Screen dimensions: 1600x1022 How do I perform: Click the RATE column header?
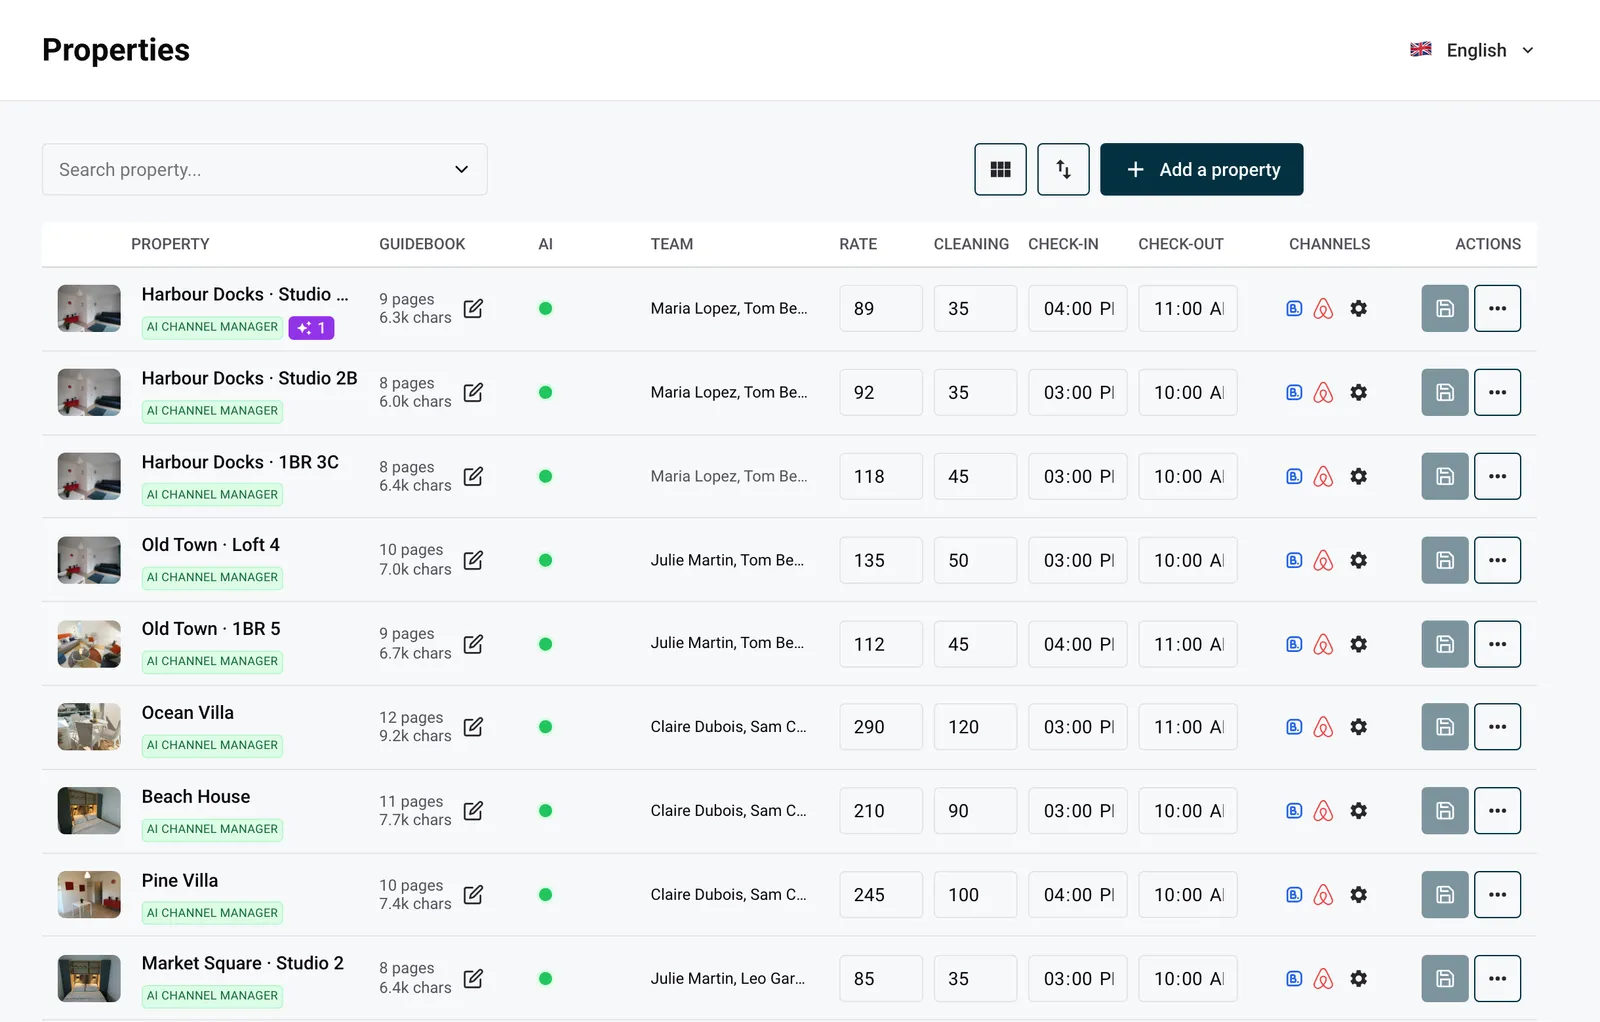[x=858, y=244]
